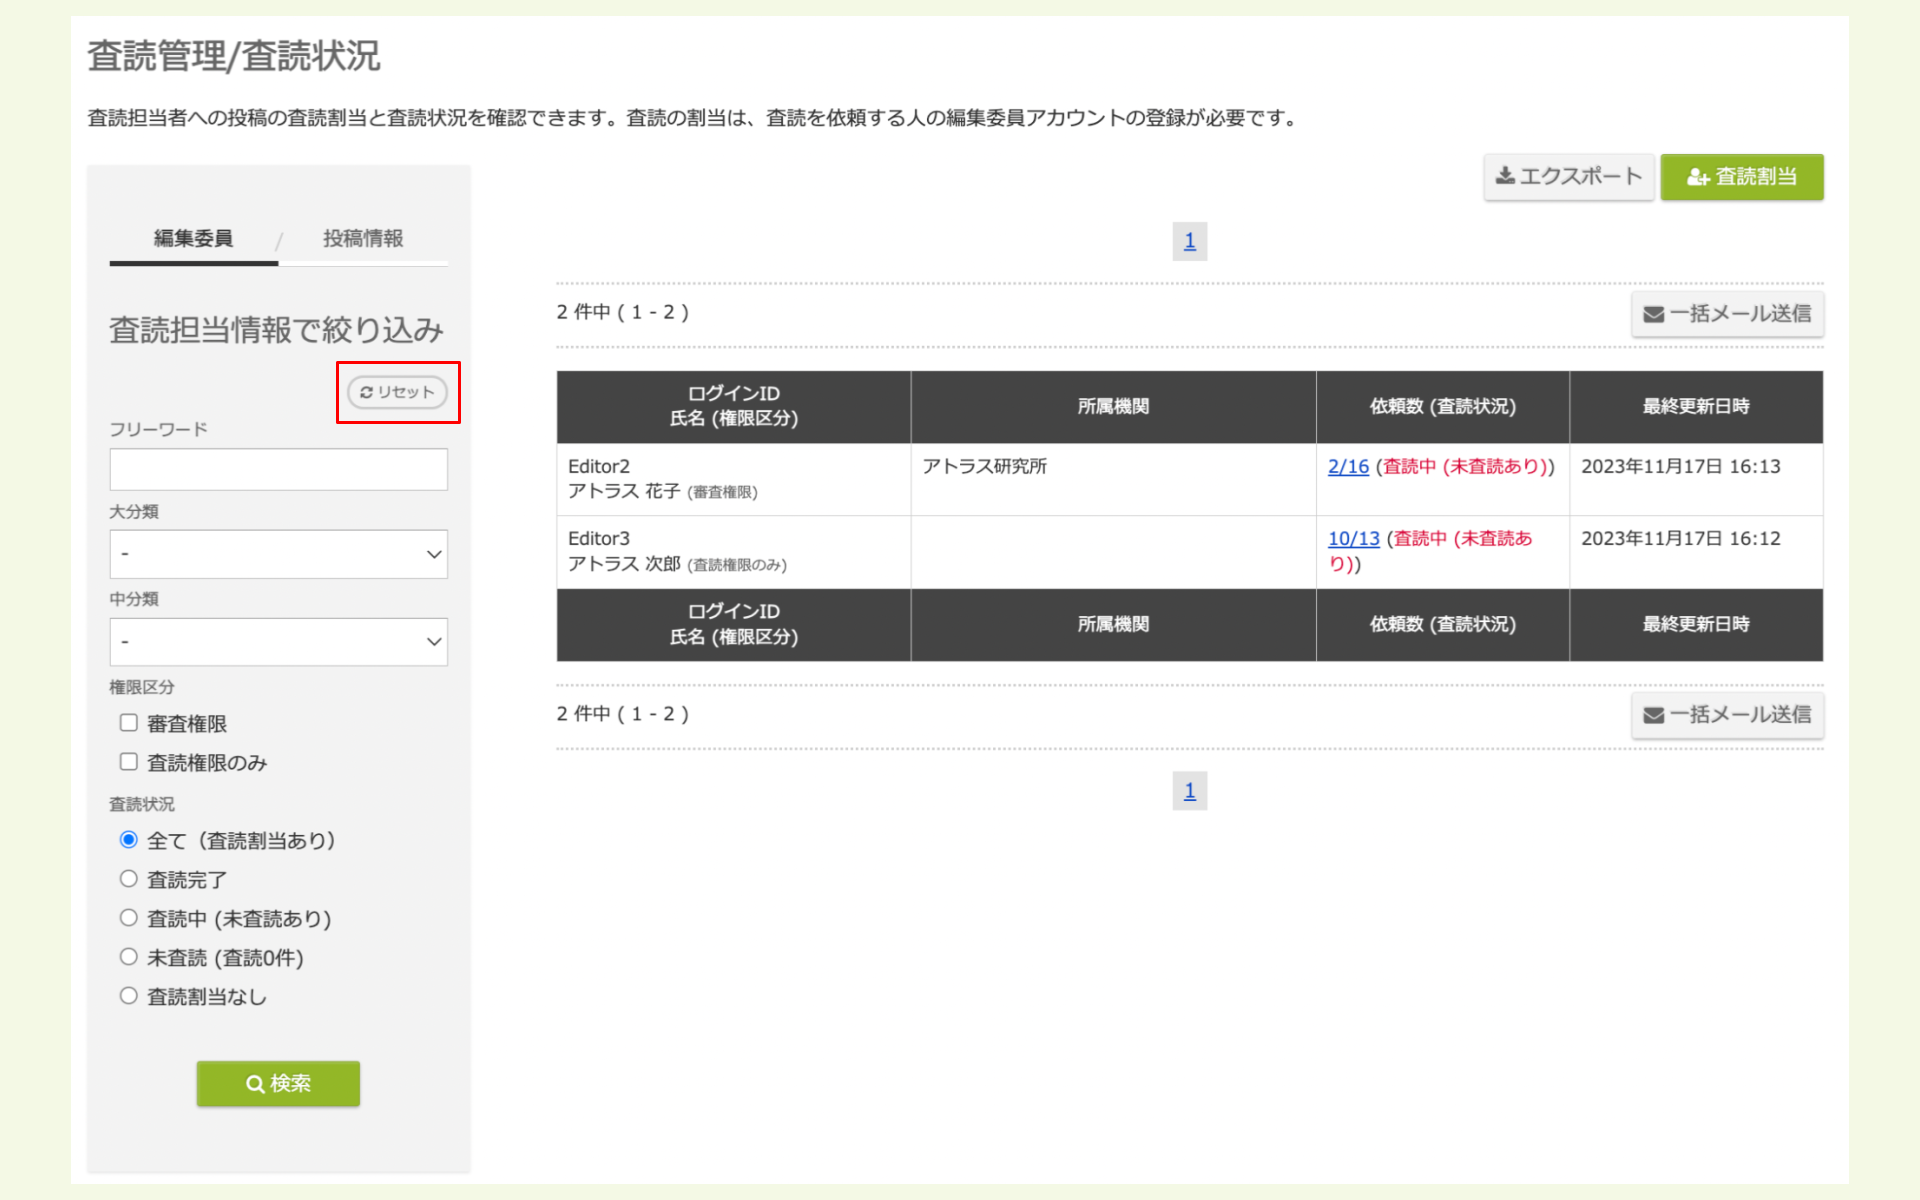Go to page 1 in top pagination
Viewport: 1920px width, 1200px height.
pos(1189,241)
